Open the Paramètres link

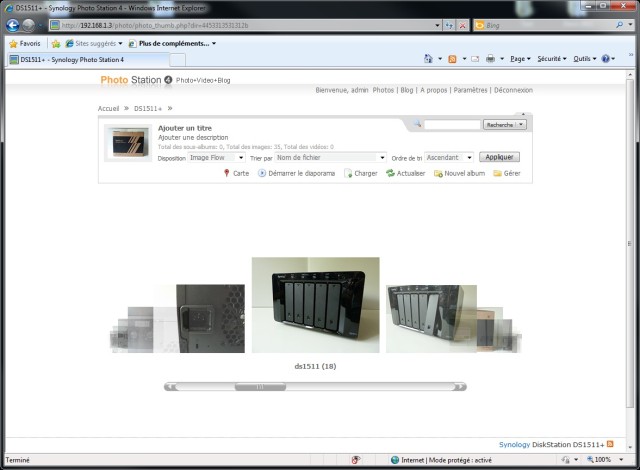pos(470,90)
